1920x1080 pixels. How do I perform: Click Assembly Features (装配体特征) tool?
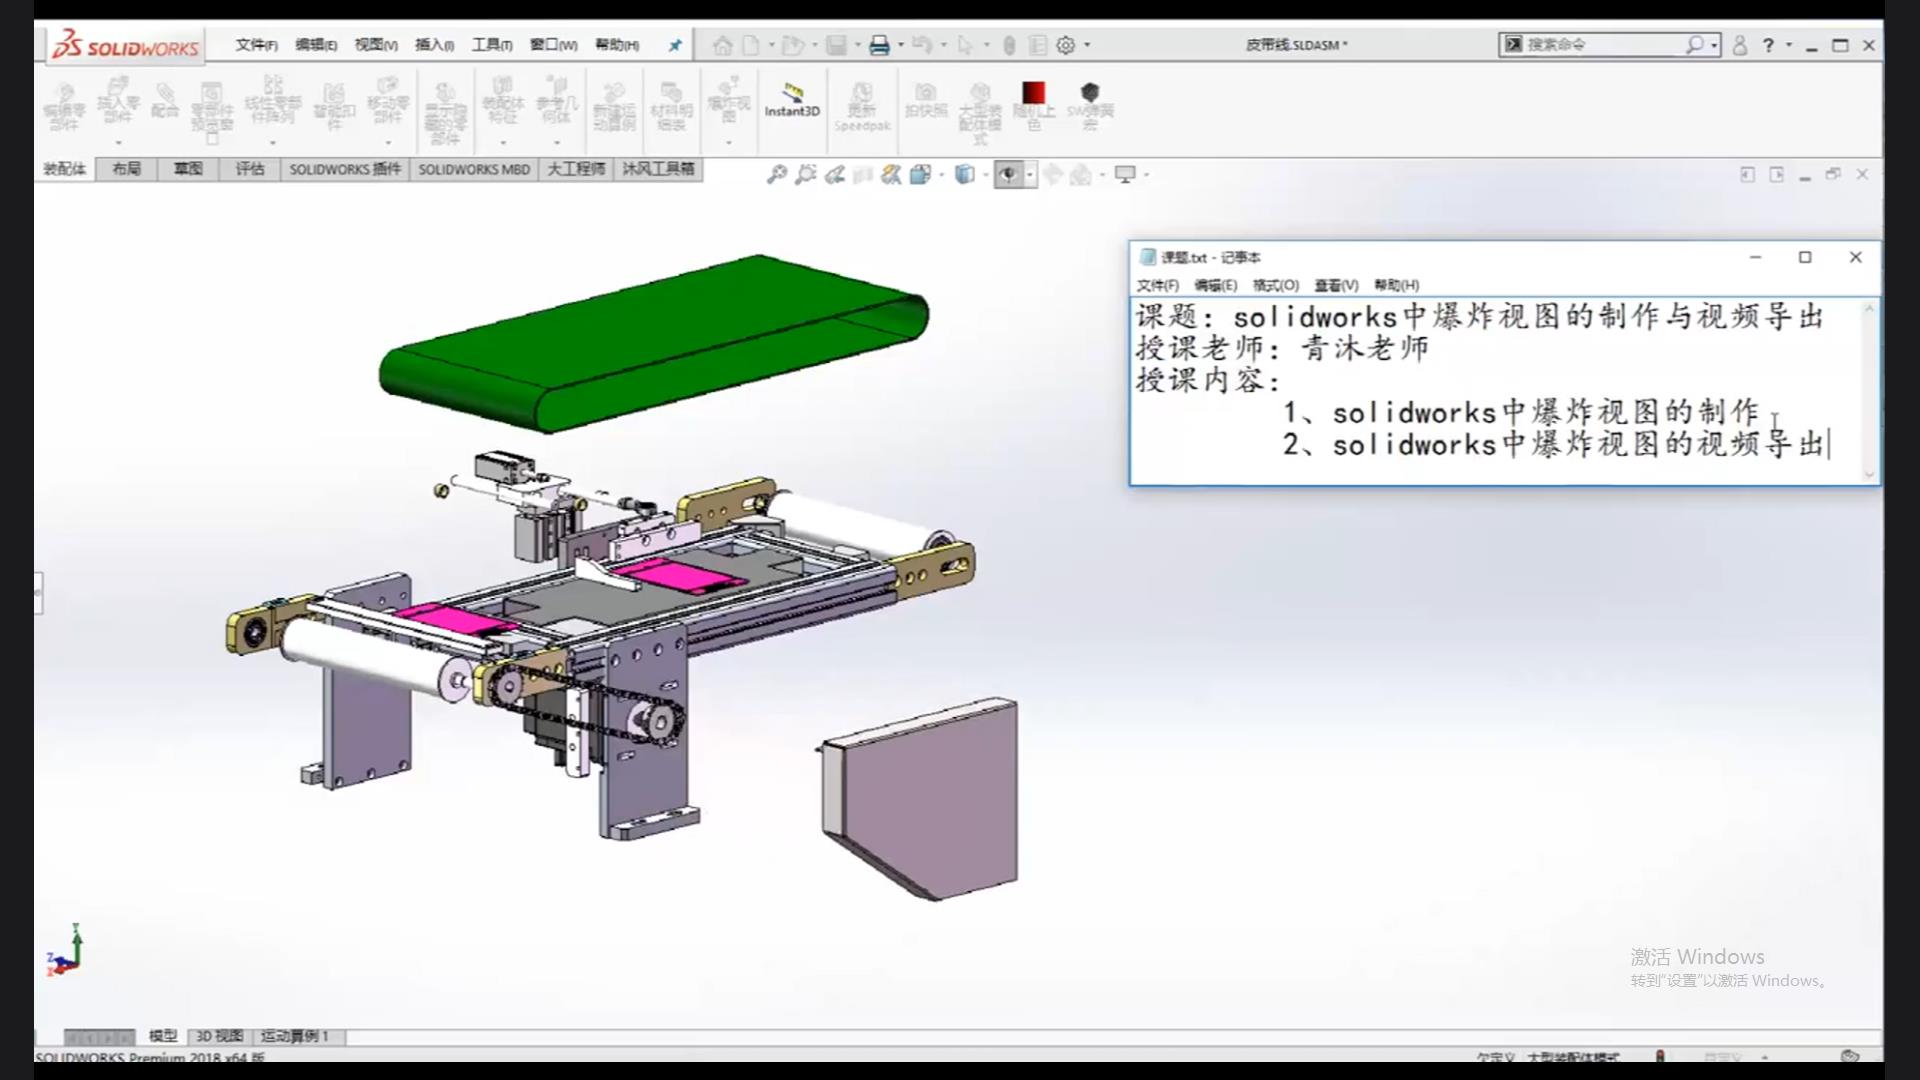[x=503, y=100]
